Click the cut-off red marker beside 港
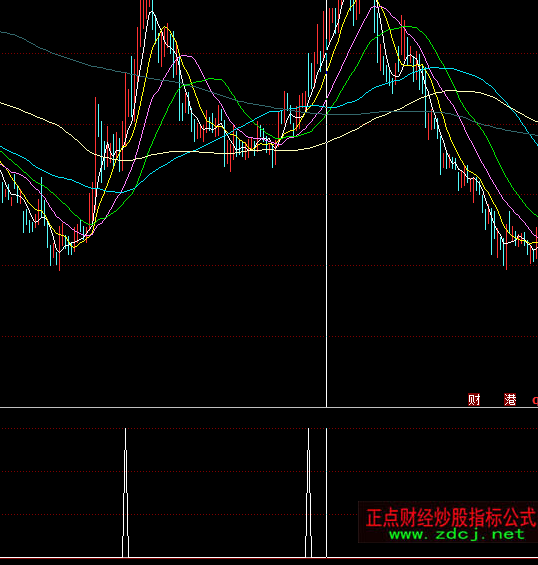 [x=535, y=400]
